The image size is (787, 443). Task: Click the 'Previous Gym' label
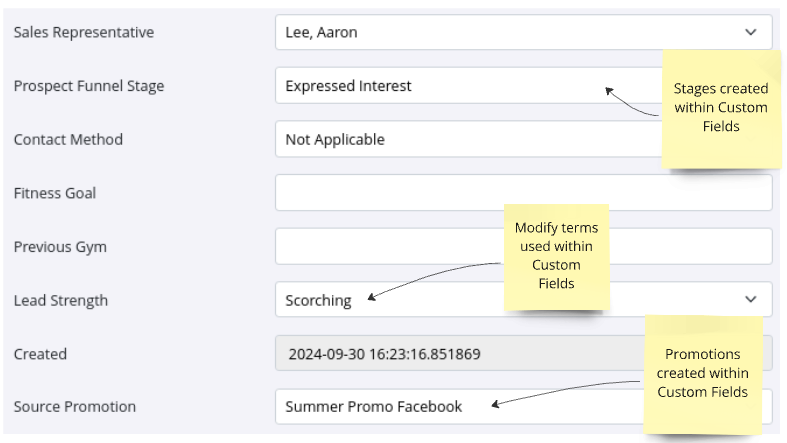point(60,246)
